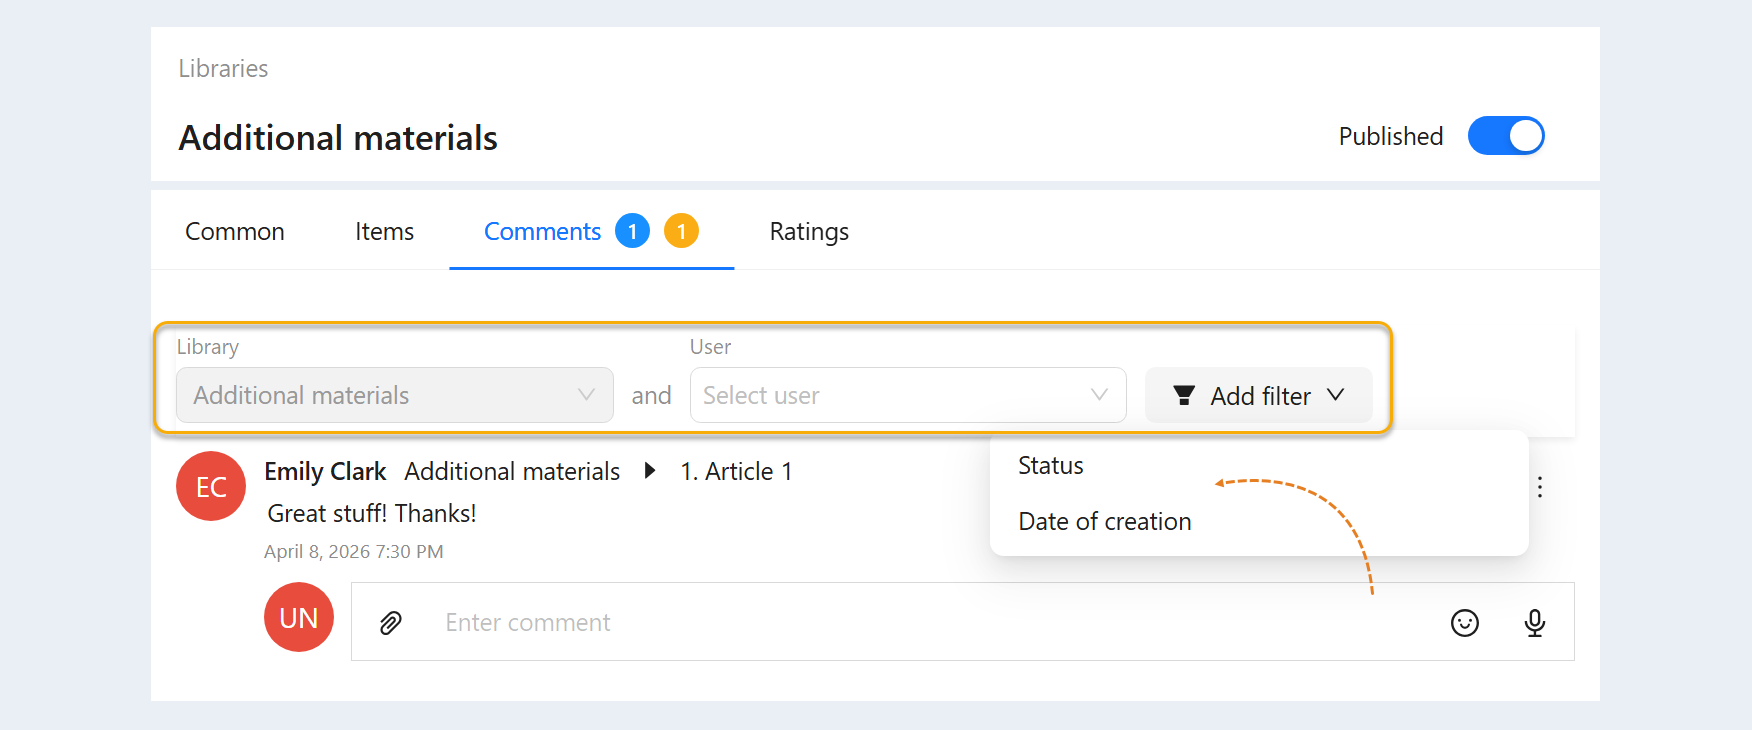1752x730 pixels.
Task: Click the funnel icon in Add filter
Action: pos(1184,396)
